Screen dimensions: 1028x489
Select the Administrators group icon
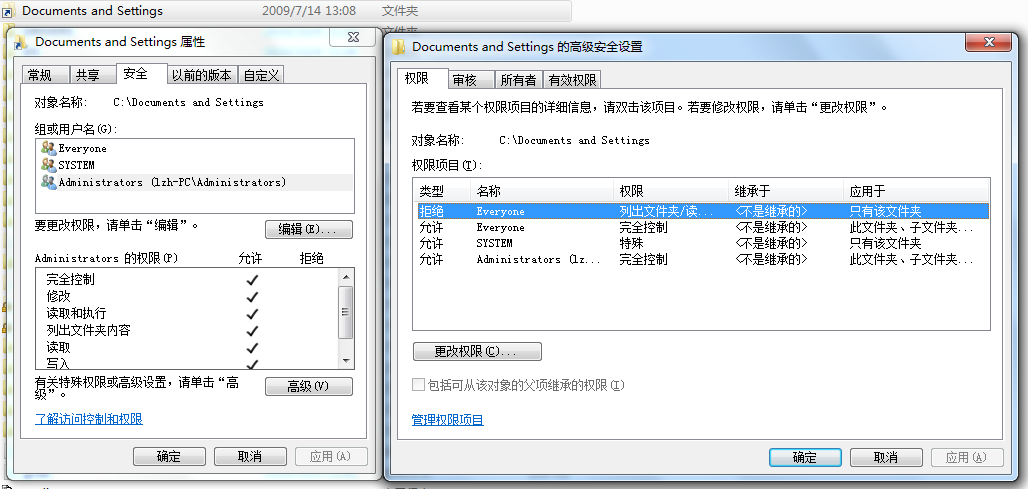pyautogui.click(x=48, y=182)
